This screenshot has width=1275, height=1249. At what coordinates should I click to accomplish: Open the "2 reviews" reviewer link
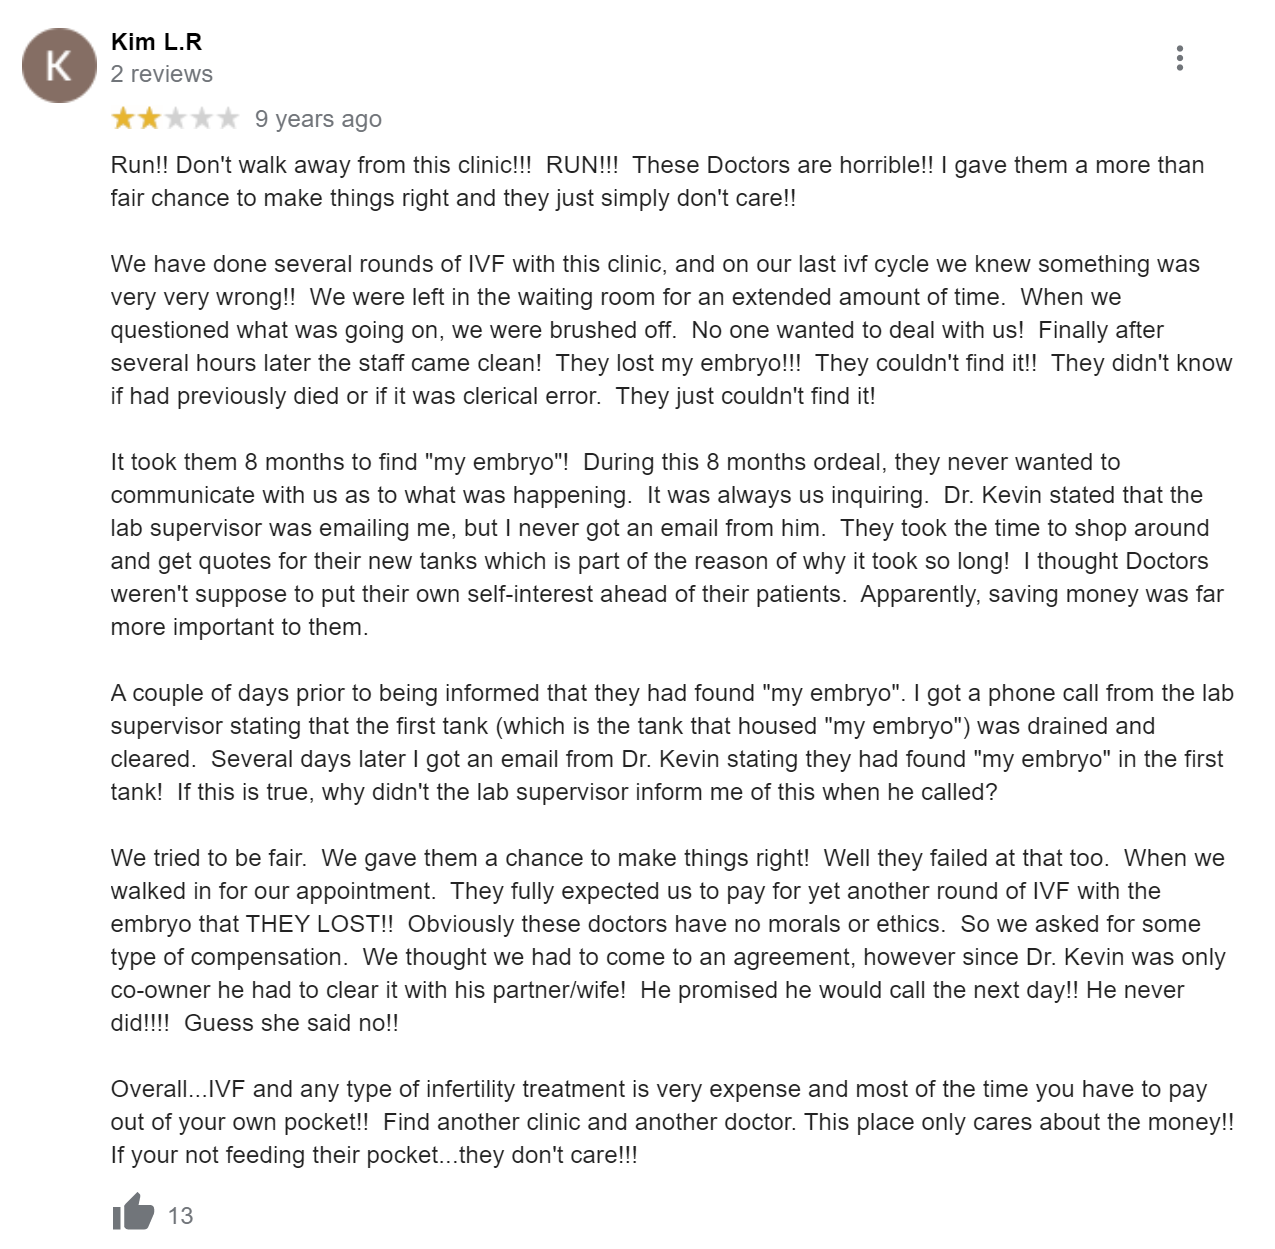click(161, 74)
